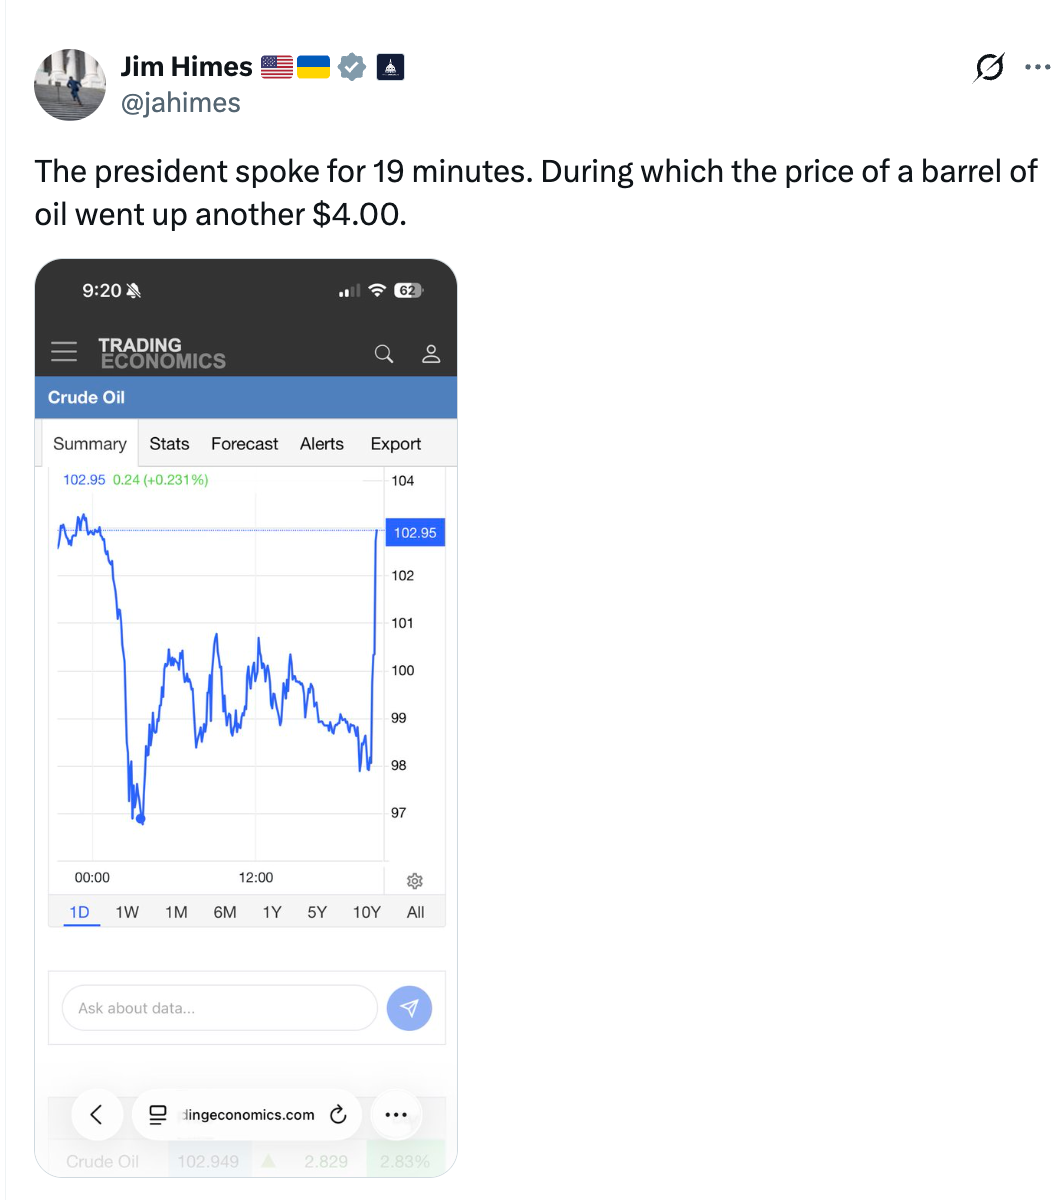This screenshot has width=1064, height=1200.
Task: Open the Trading Economics hamburger menu
Action: click(x=64, y=352)
